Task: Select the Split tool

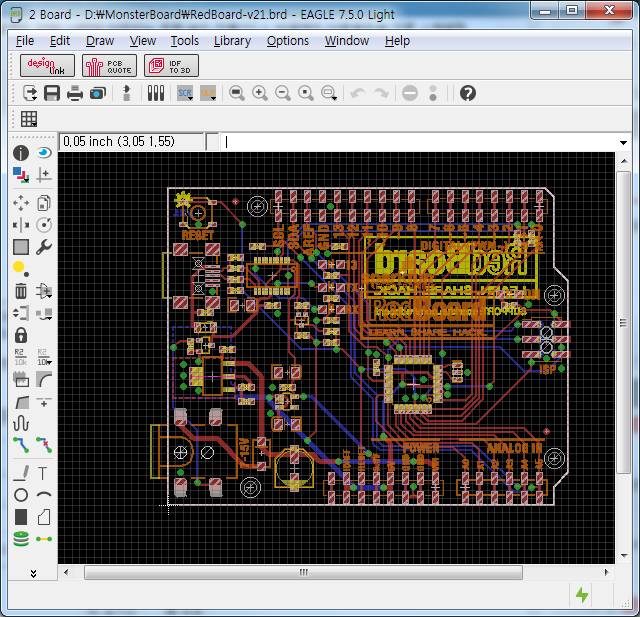Action: [x=21, y=402]
